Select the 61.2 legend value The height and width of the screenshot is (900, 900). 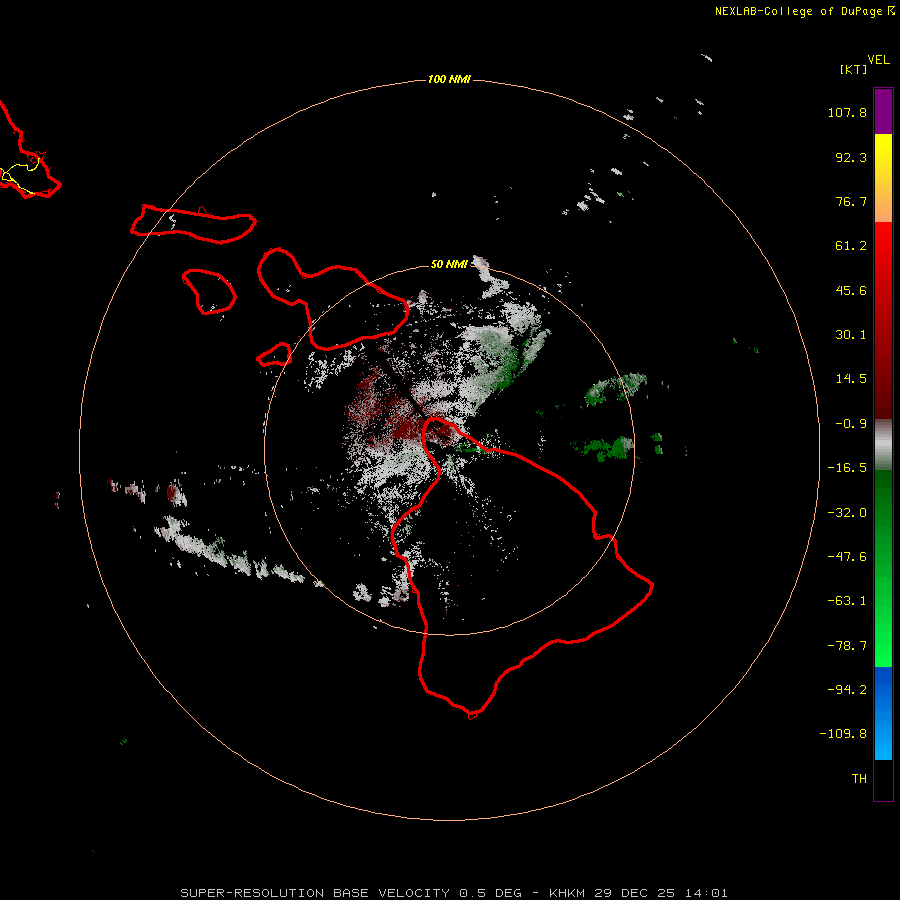[x=851, y=246]
